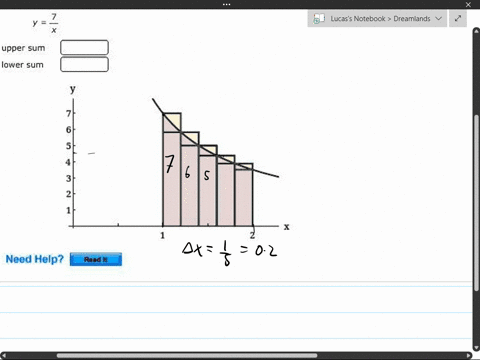480x360 pixels.
Task: Click the lower sum input box
Action: tap(84, 64)
